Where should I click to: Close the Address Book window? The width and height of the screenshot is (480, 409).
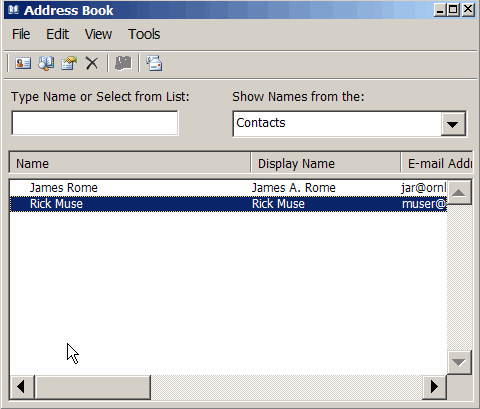468,10
